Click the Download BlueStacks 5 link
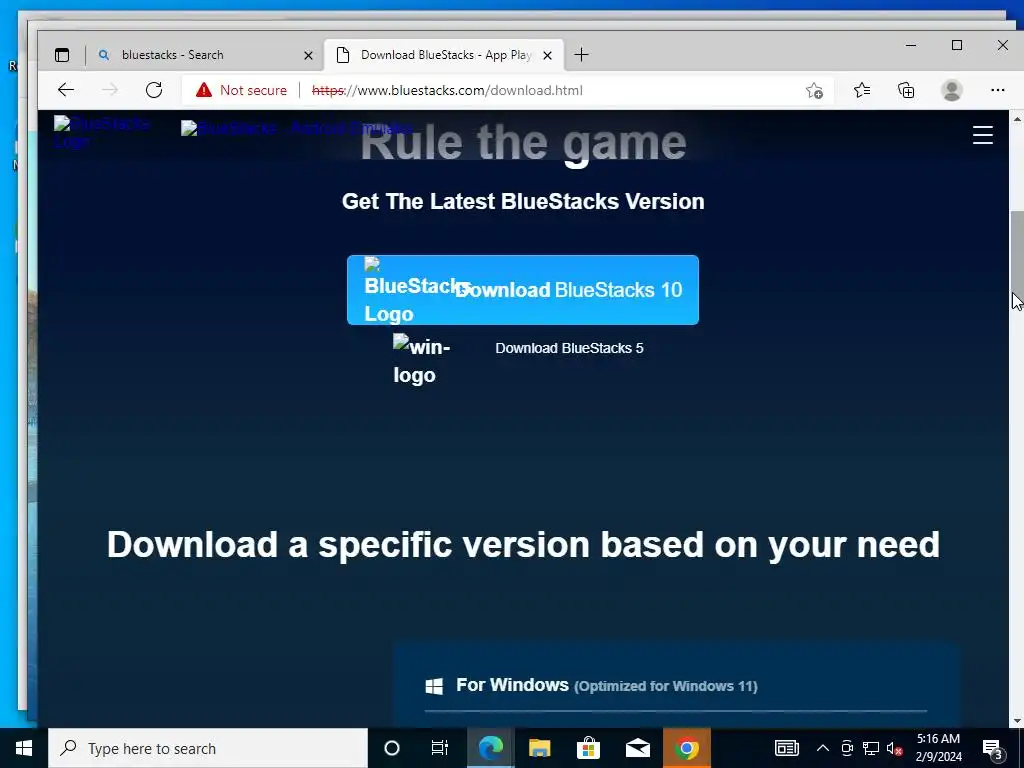This screenshot has width=1024, height=768. tap(569, 348)
